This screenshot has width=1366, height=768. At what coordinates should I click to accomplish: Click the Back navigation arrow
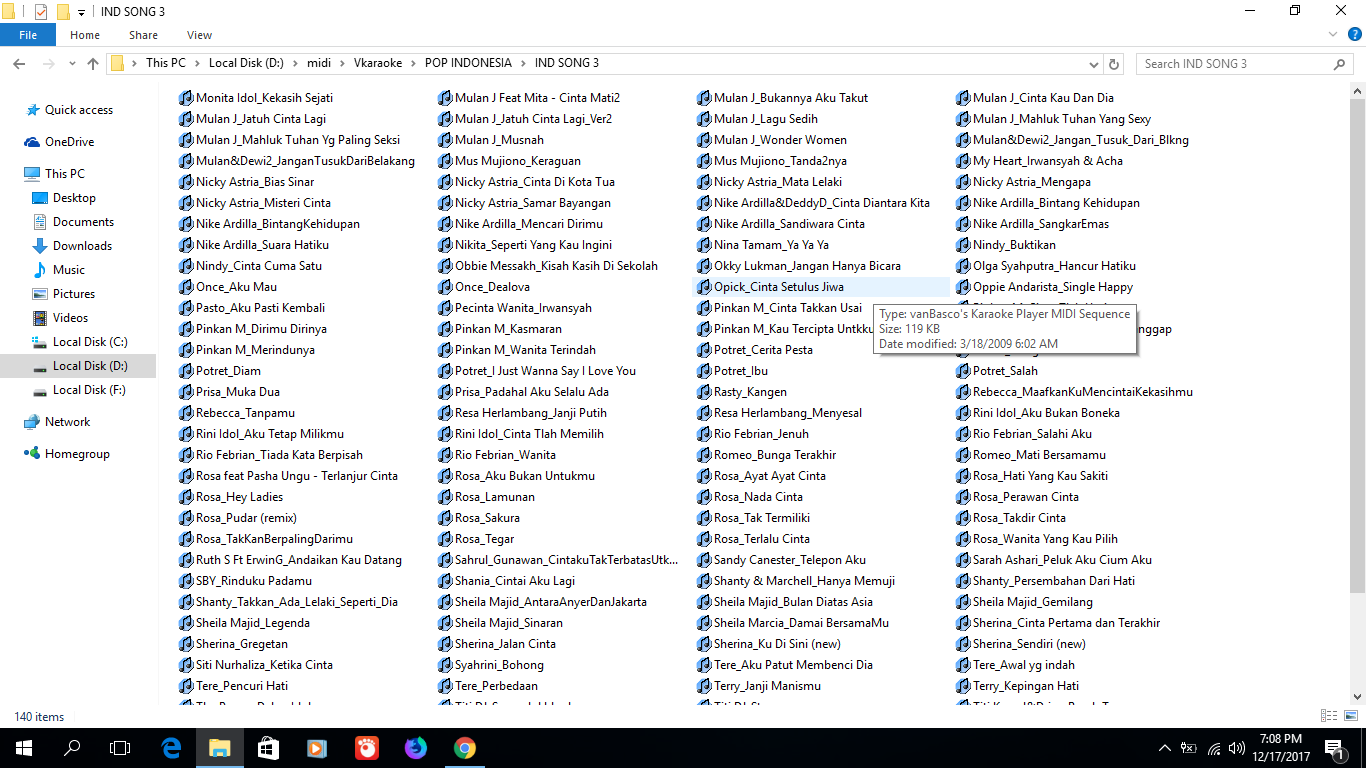18,63
